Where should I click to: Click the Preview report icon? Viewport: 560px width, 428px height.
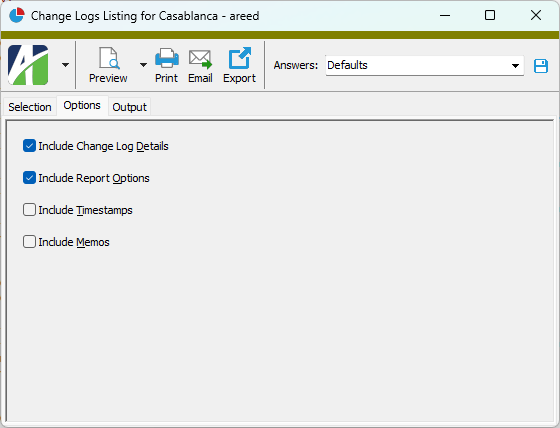point(109,58)
